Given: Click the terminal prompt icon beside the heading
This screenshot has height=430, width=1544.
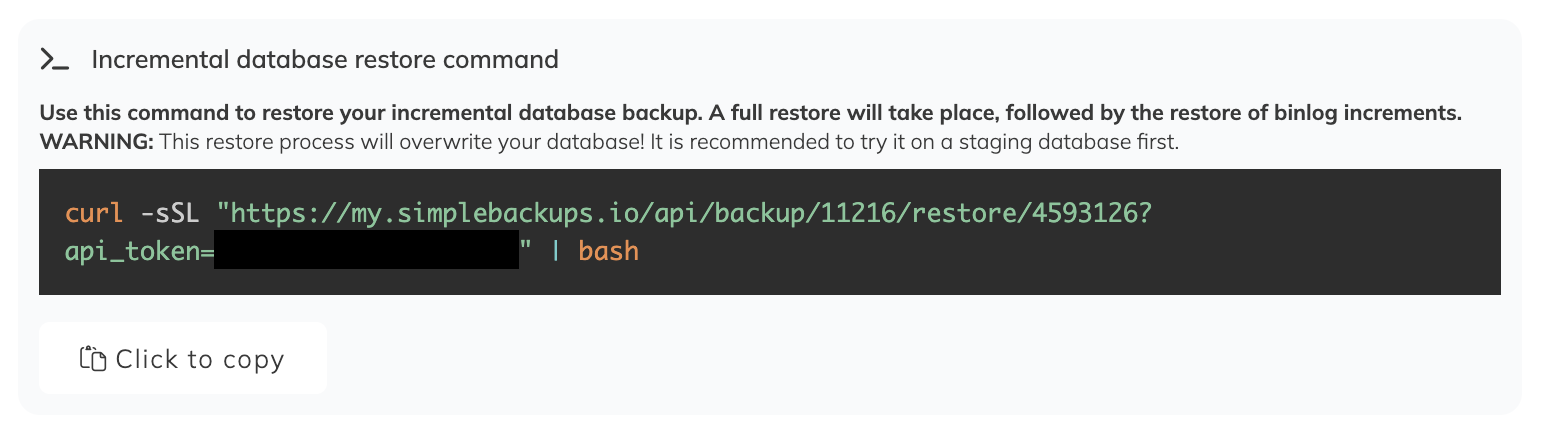Looking at the screenshot, I should pos(54,60).
